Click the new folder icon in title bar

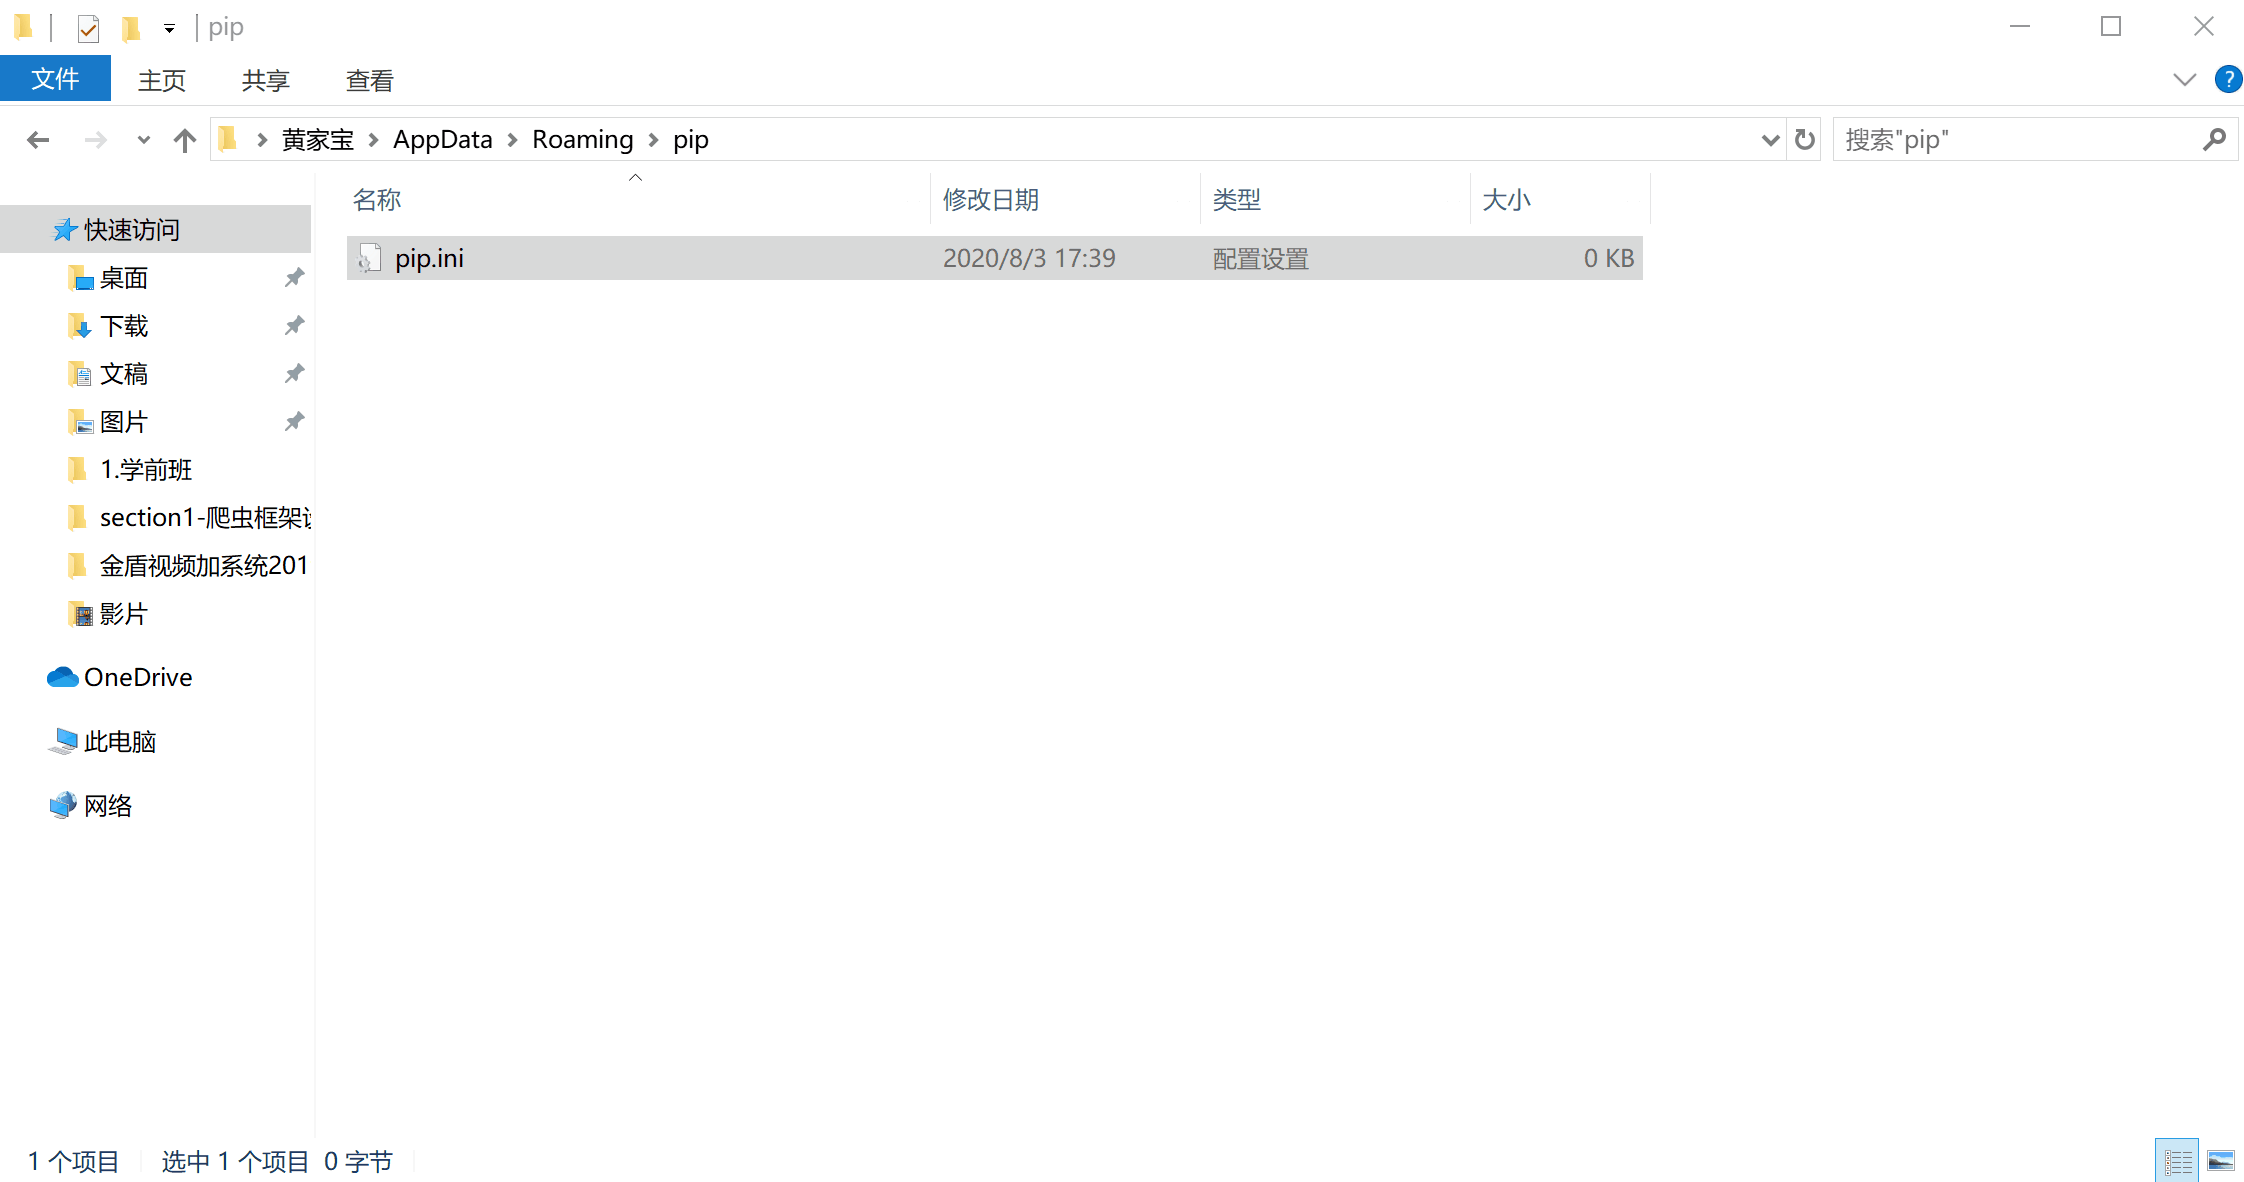[131, 28]
